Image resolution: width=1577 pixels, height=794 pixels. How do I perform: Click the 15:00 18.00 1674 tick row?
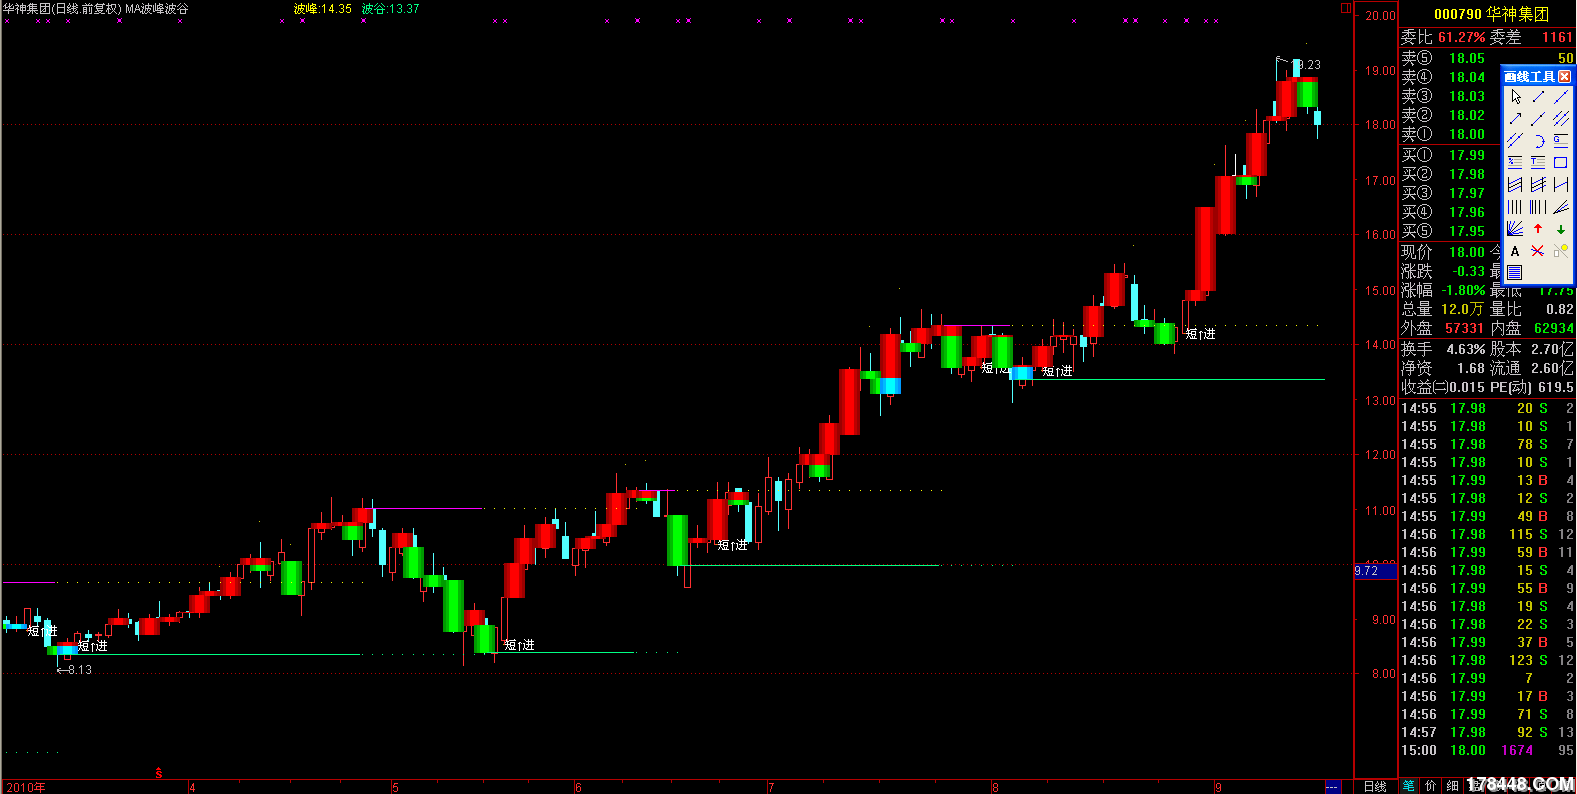tap(1487, 750)
